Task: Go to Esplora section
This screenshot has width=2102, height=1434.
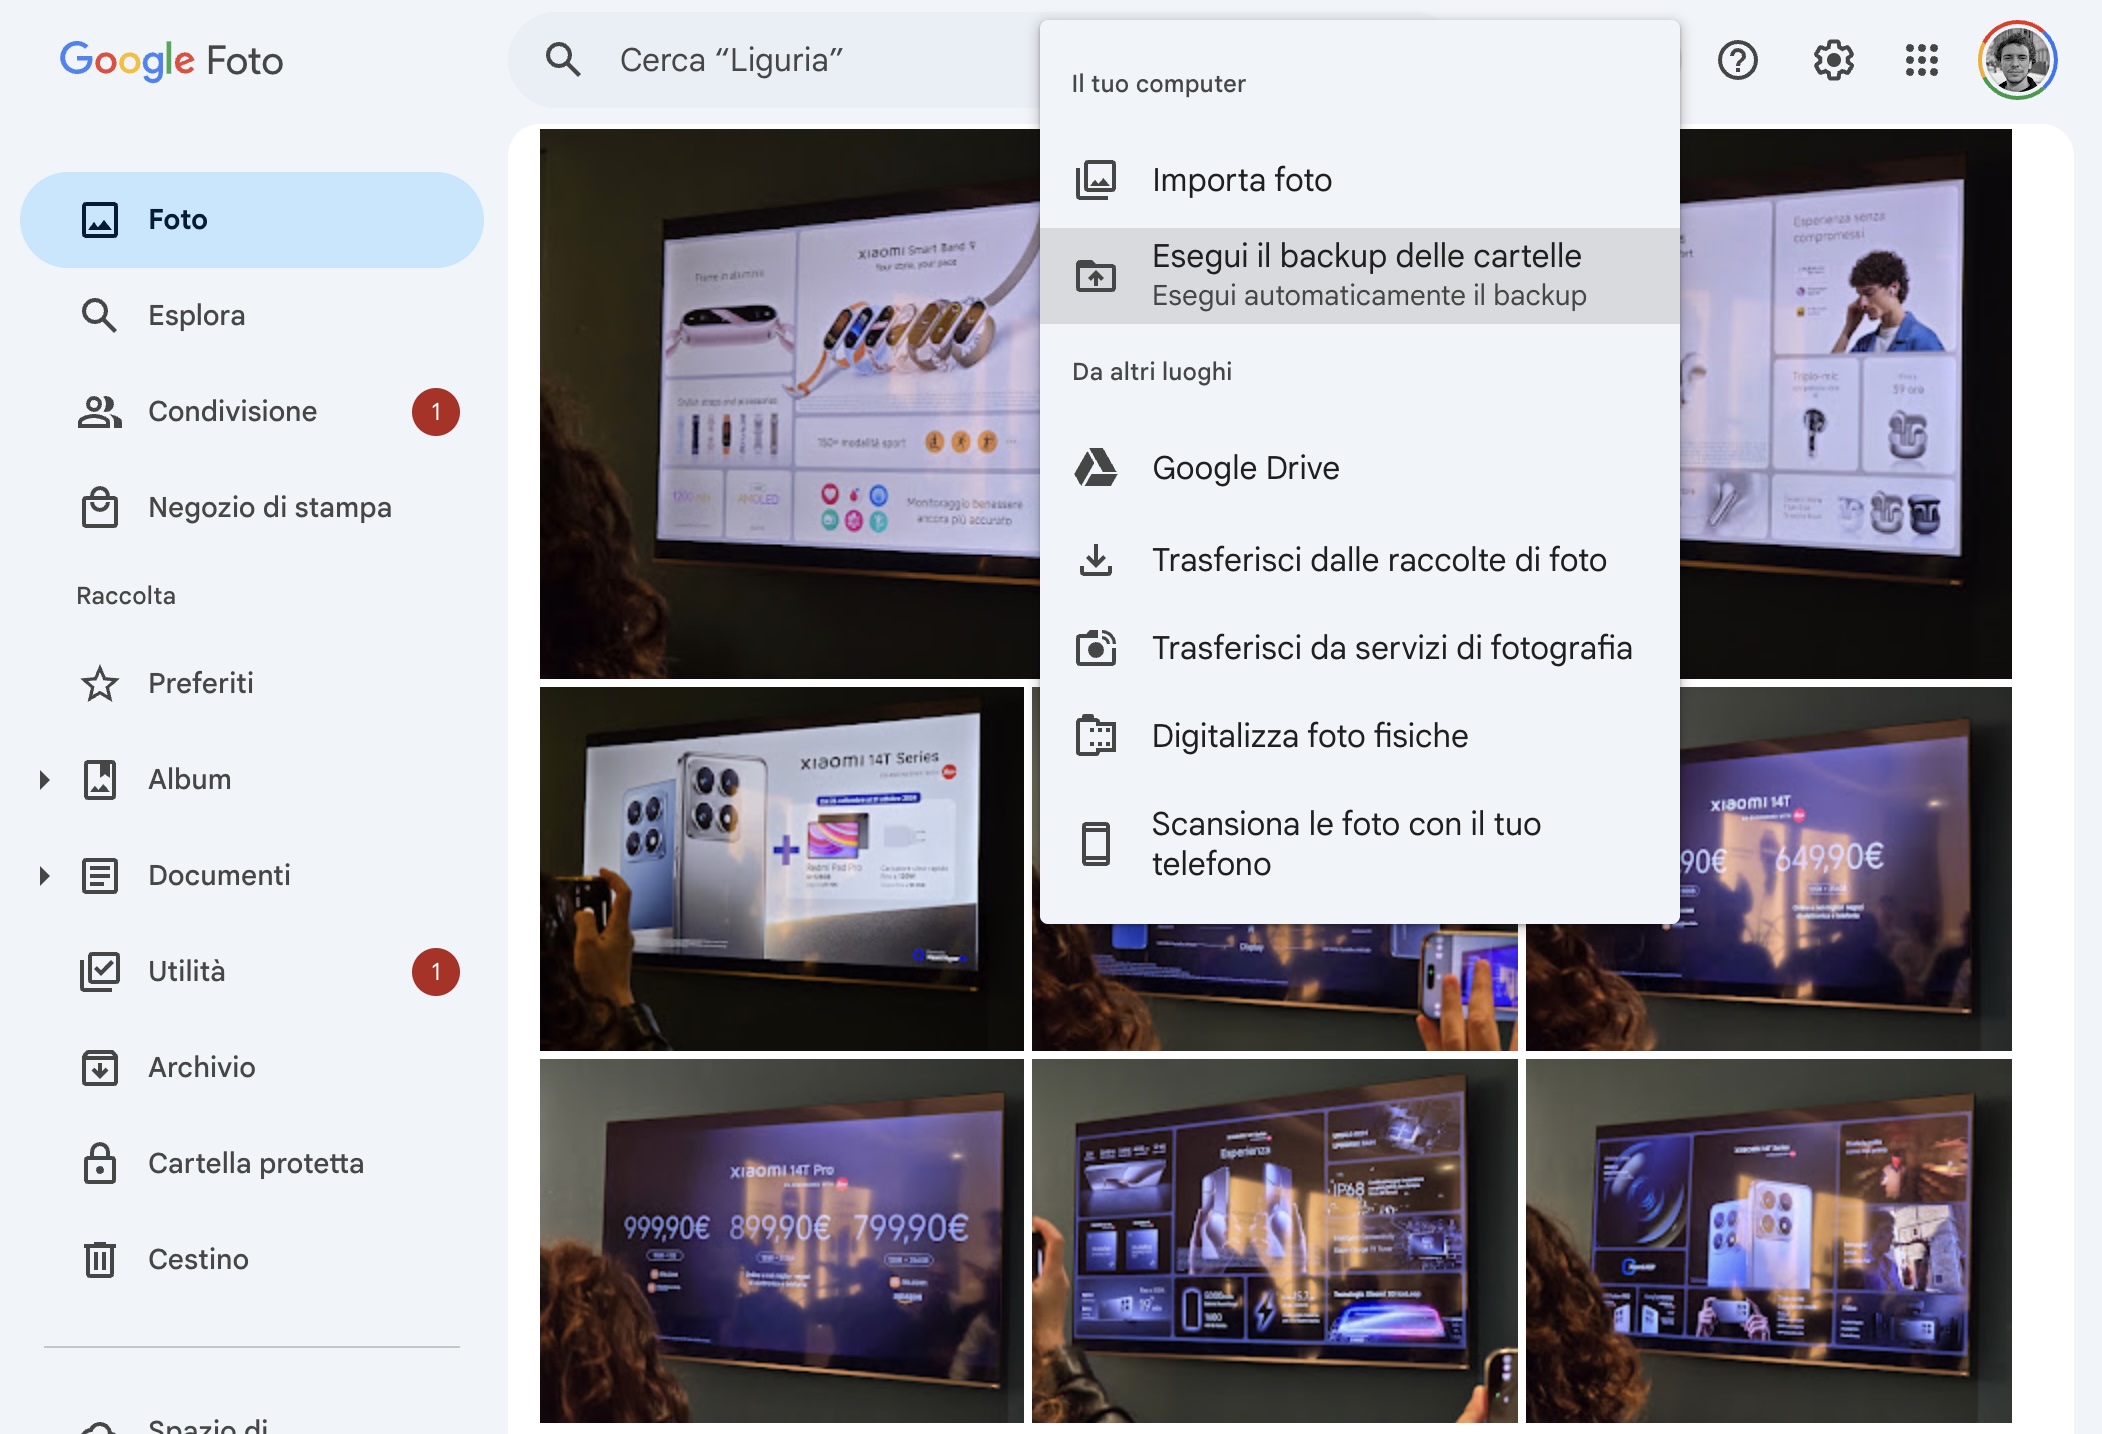Action: coord(252,316)
